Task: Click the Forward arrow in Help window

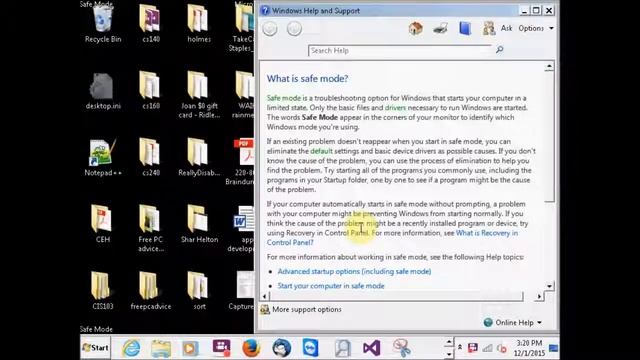Action: 294,29
